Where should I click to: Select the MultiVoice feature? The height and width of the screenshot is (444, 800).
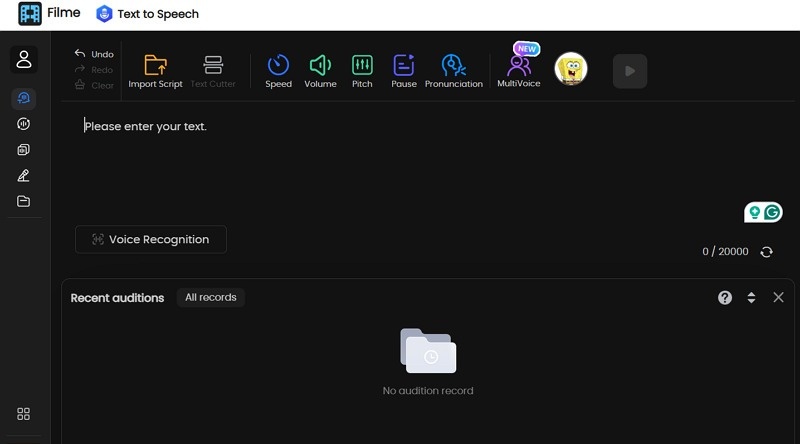[518, 67]
